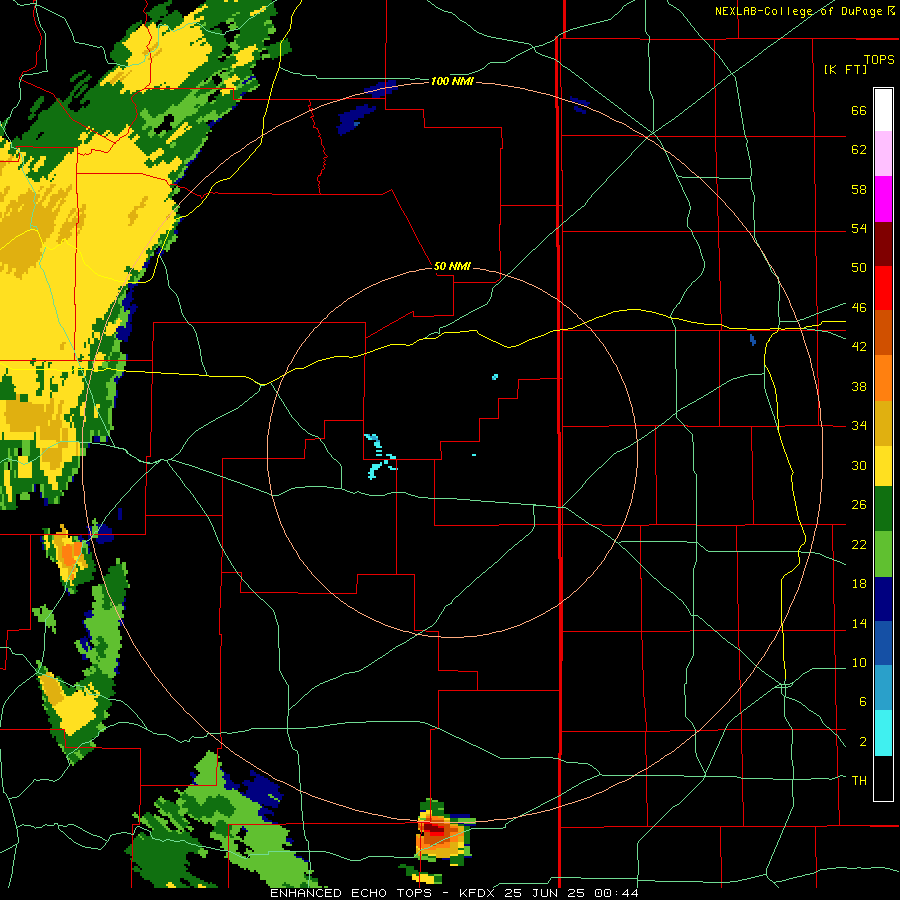This screenshot has width=900, height=900.
Task: Click the Enhanced Echo Tops KFDX caption
Action: (x=453, y=893)
